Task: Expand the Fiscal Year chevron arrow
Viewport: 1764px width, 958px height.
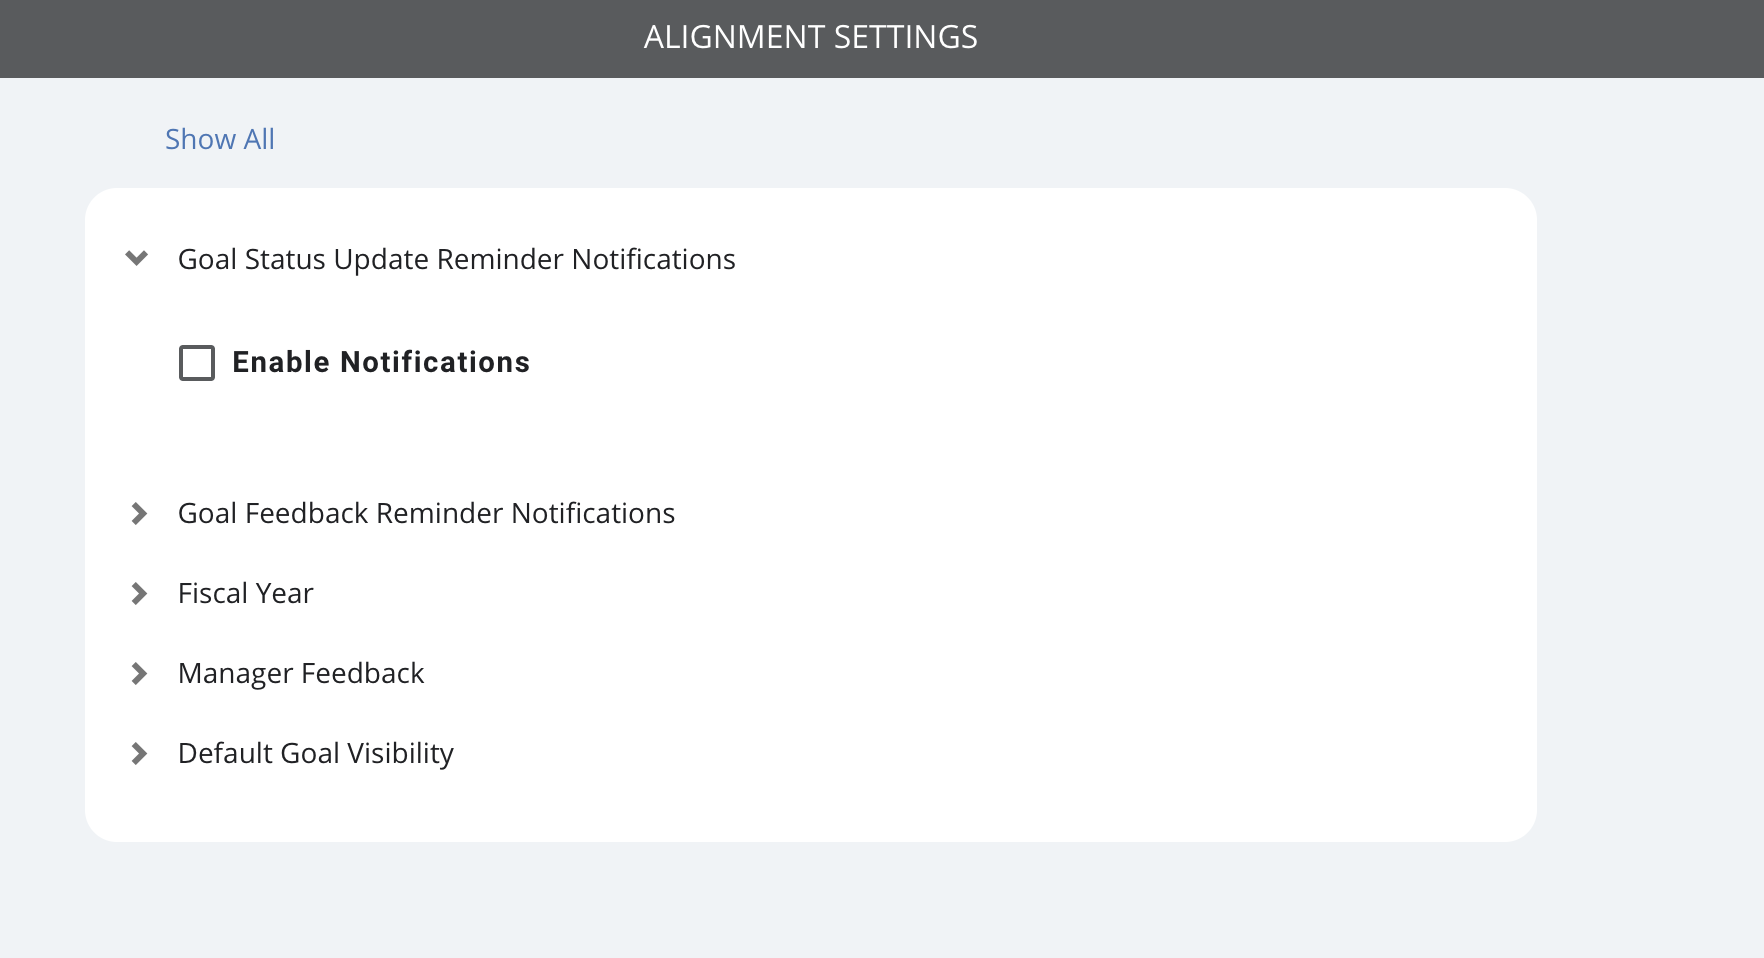Action: (x=139, y=593)
